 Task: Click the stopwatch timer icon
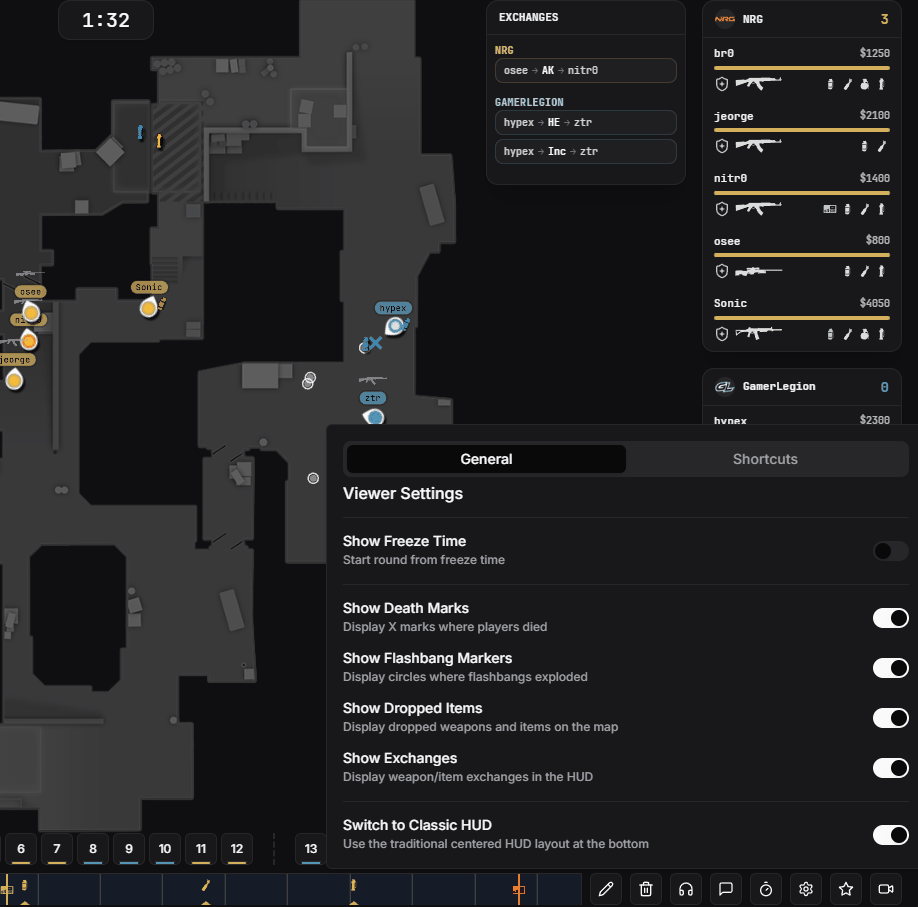point(766,889)
